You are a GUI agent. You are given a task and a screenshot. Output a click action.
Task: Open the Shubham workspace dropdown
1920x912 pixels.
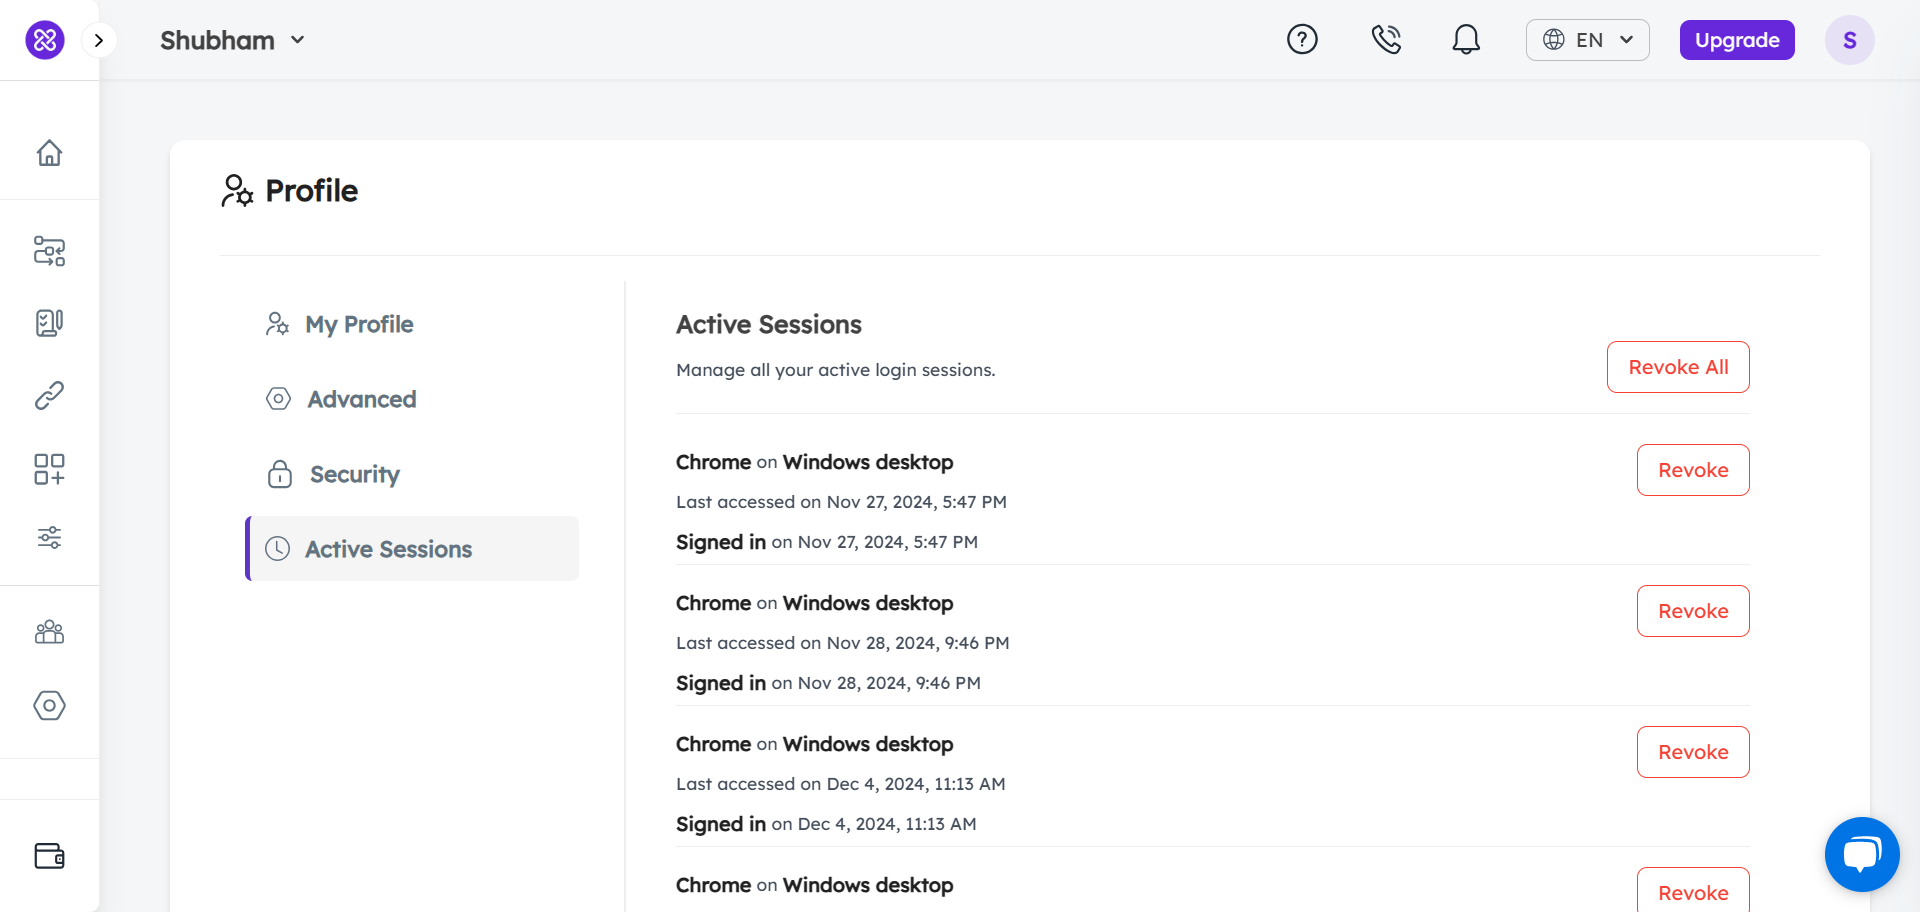pyautogui.click(x=232, y=40)
